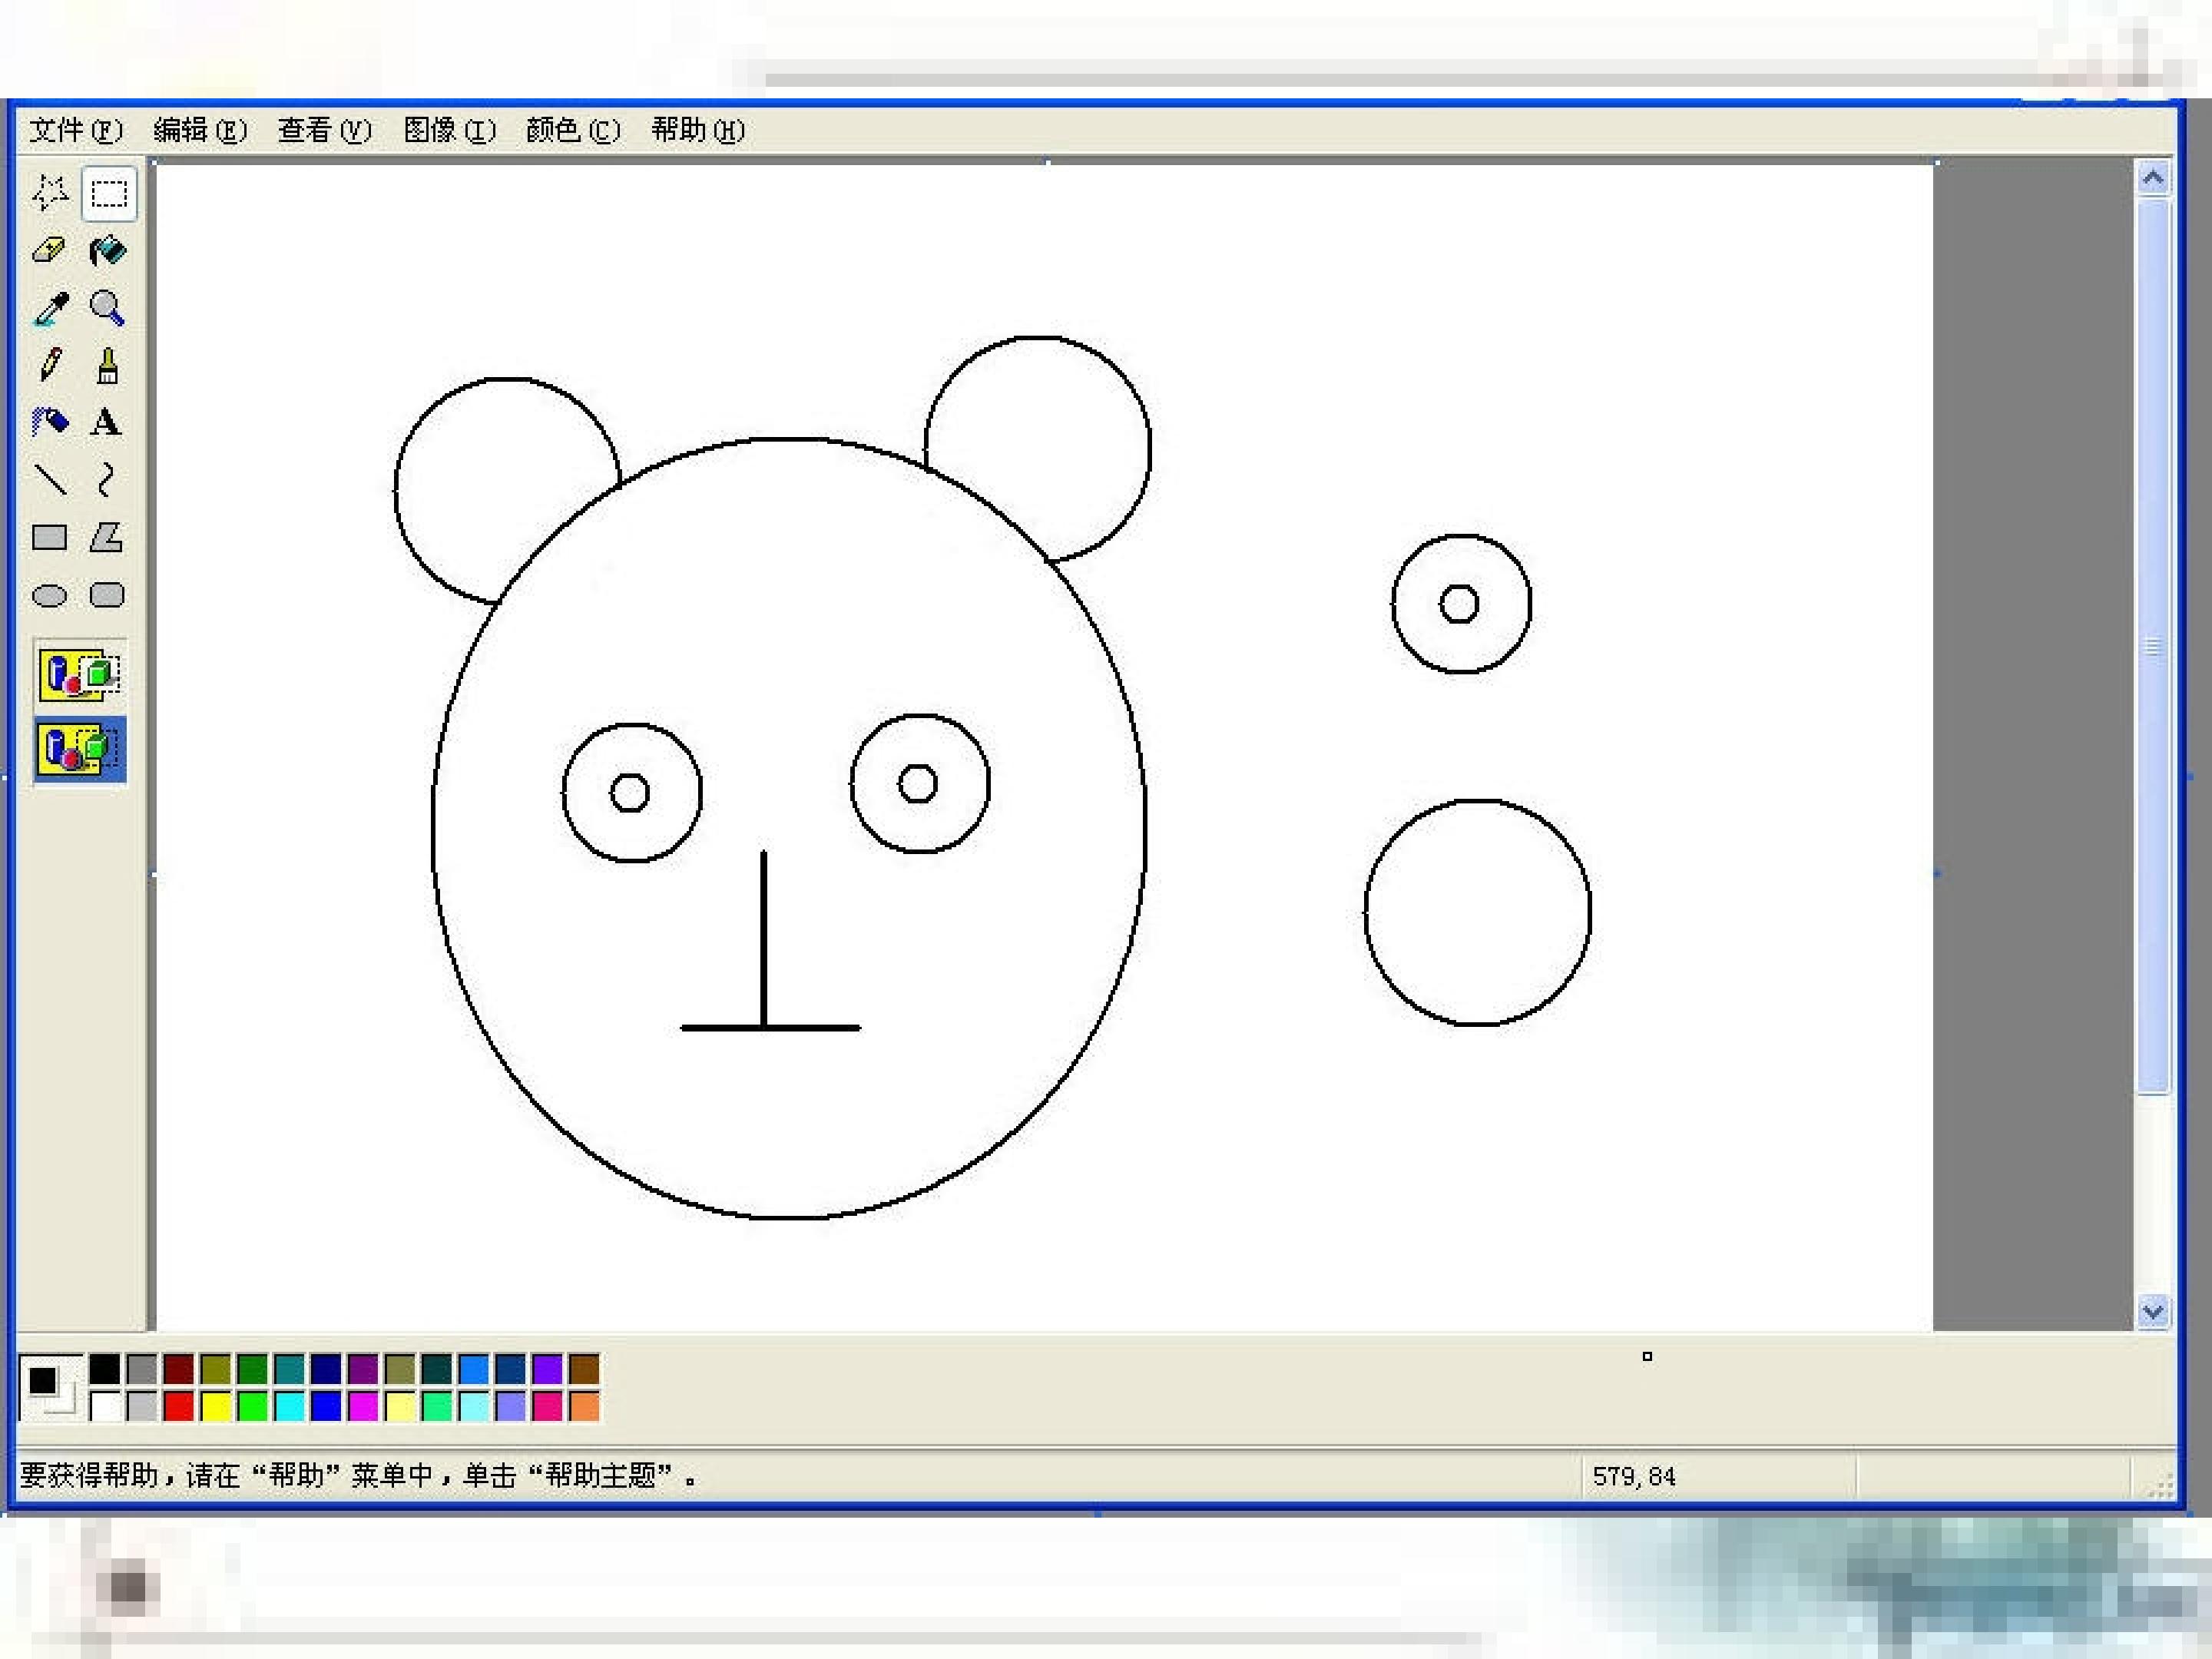The image size is (2212, 1659).
Task: Select the white color swatch
Action: point(105,1407)
